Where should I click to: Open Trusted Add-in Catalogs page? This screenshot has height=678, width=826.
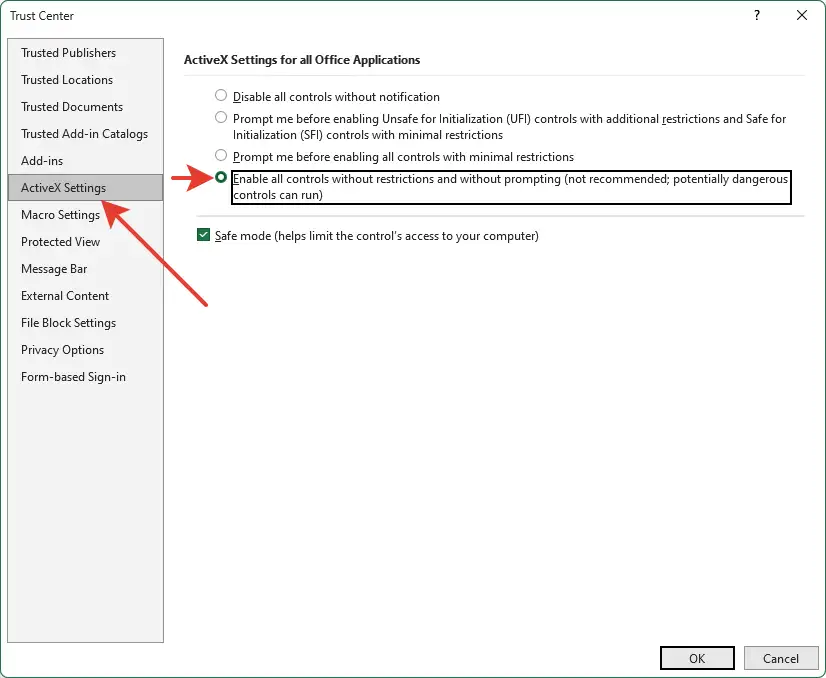tap(83, 133)
